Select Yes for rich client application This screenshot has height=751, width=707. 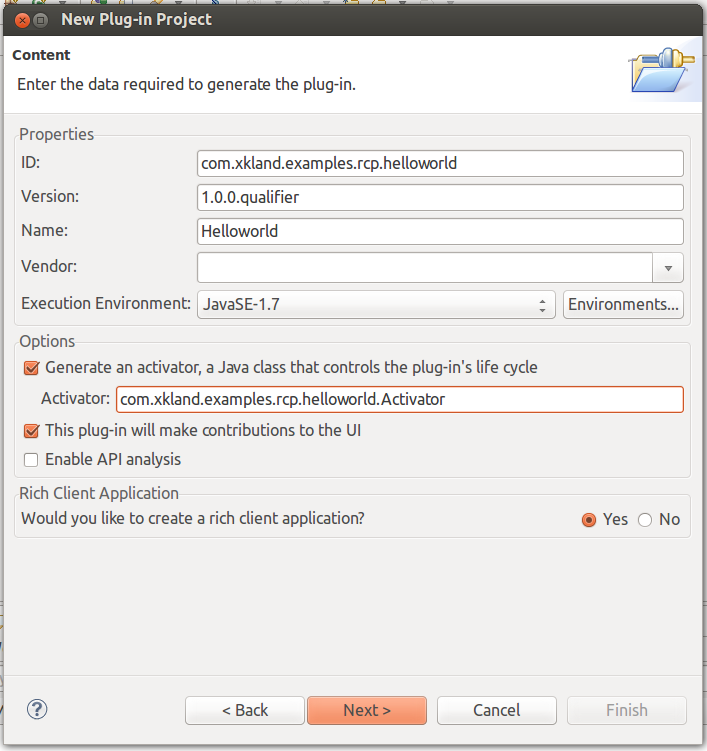589,520
